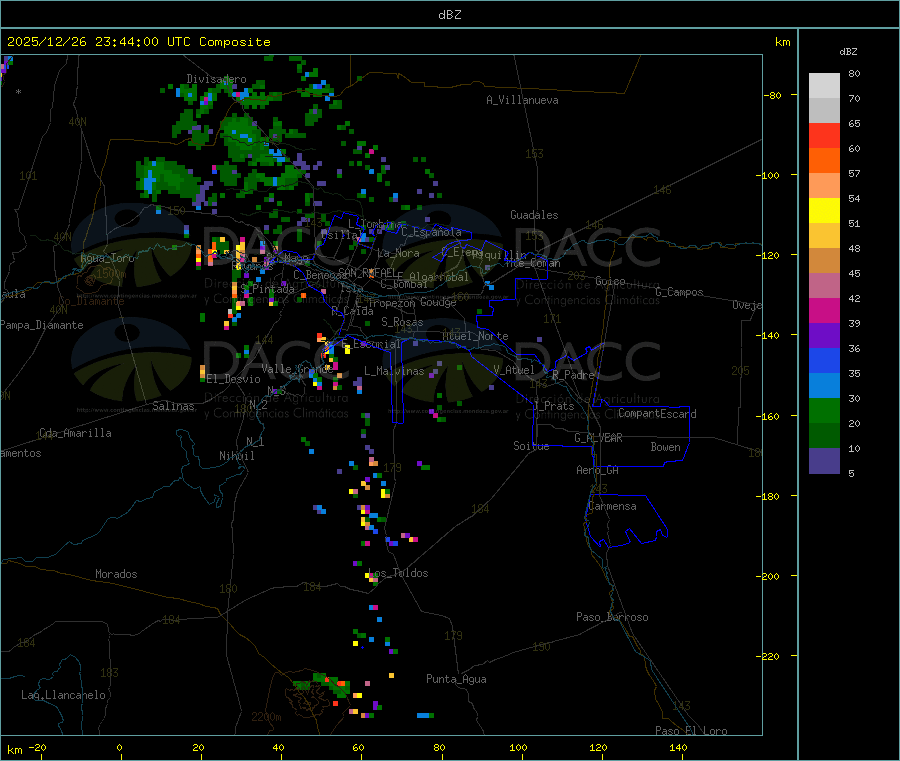This screenshot has width=900, height=761.
Task: Click the red 60–65 dBZ legend swatch
Action: (x=824, y=135)
